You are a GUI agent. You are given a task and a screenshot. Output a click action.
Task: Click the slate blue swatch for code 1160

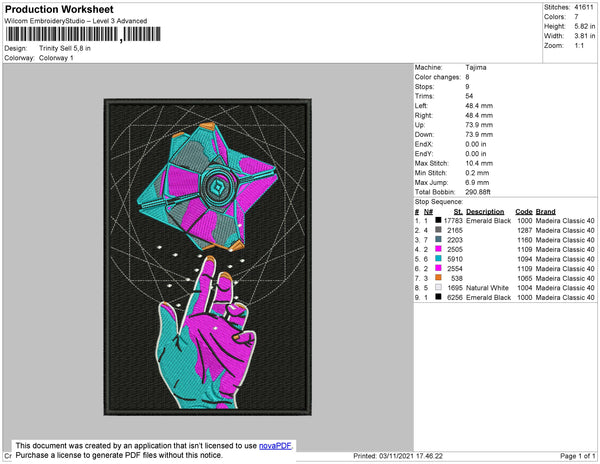pyautogui.click(x=438, y=239)
